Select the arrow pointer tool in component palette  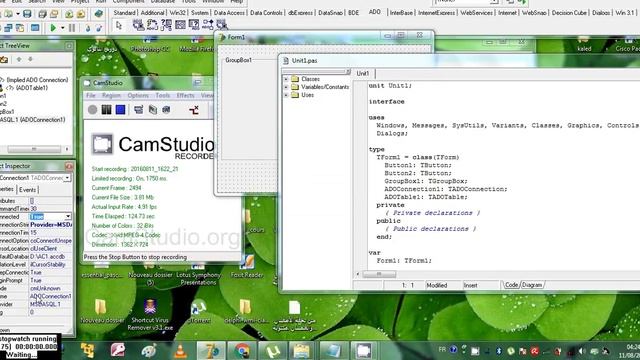(x=119, y=25)
